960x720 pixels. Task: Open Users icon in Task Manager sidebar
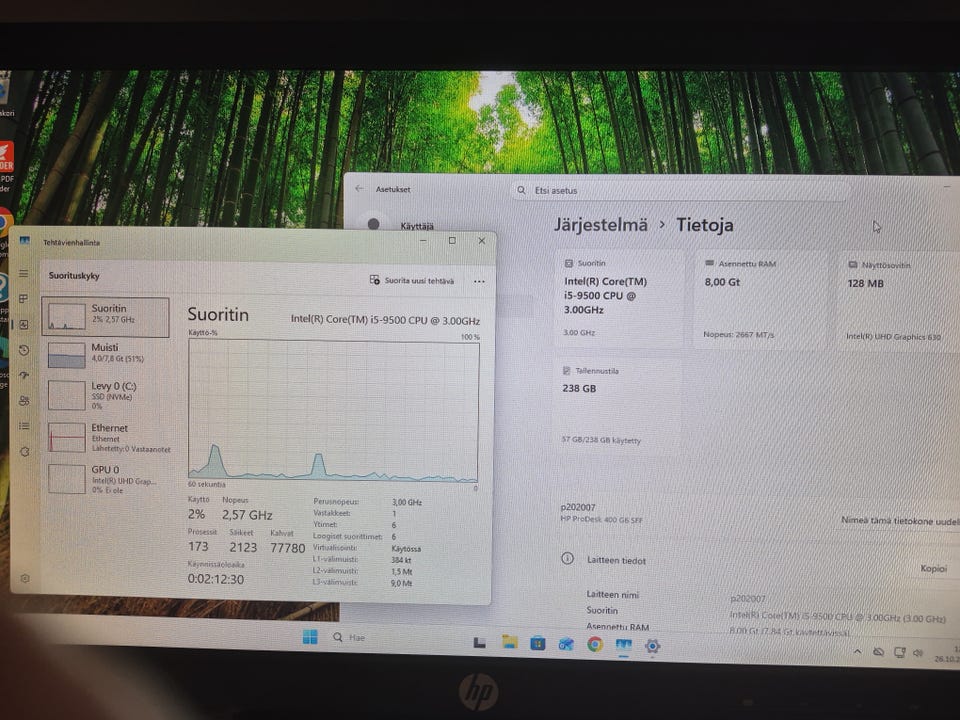pos(24,400)
